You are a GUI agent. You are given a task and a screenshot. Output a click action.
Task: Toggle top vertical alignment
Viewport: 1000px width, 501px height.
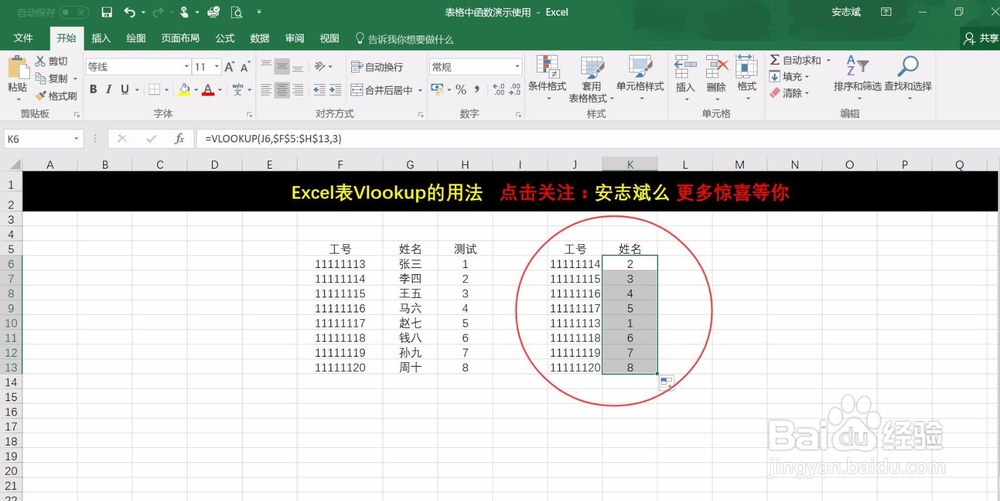[x=267, y=66]
